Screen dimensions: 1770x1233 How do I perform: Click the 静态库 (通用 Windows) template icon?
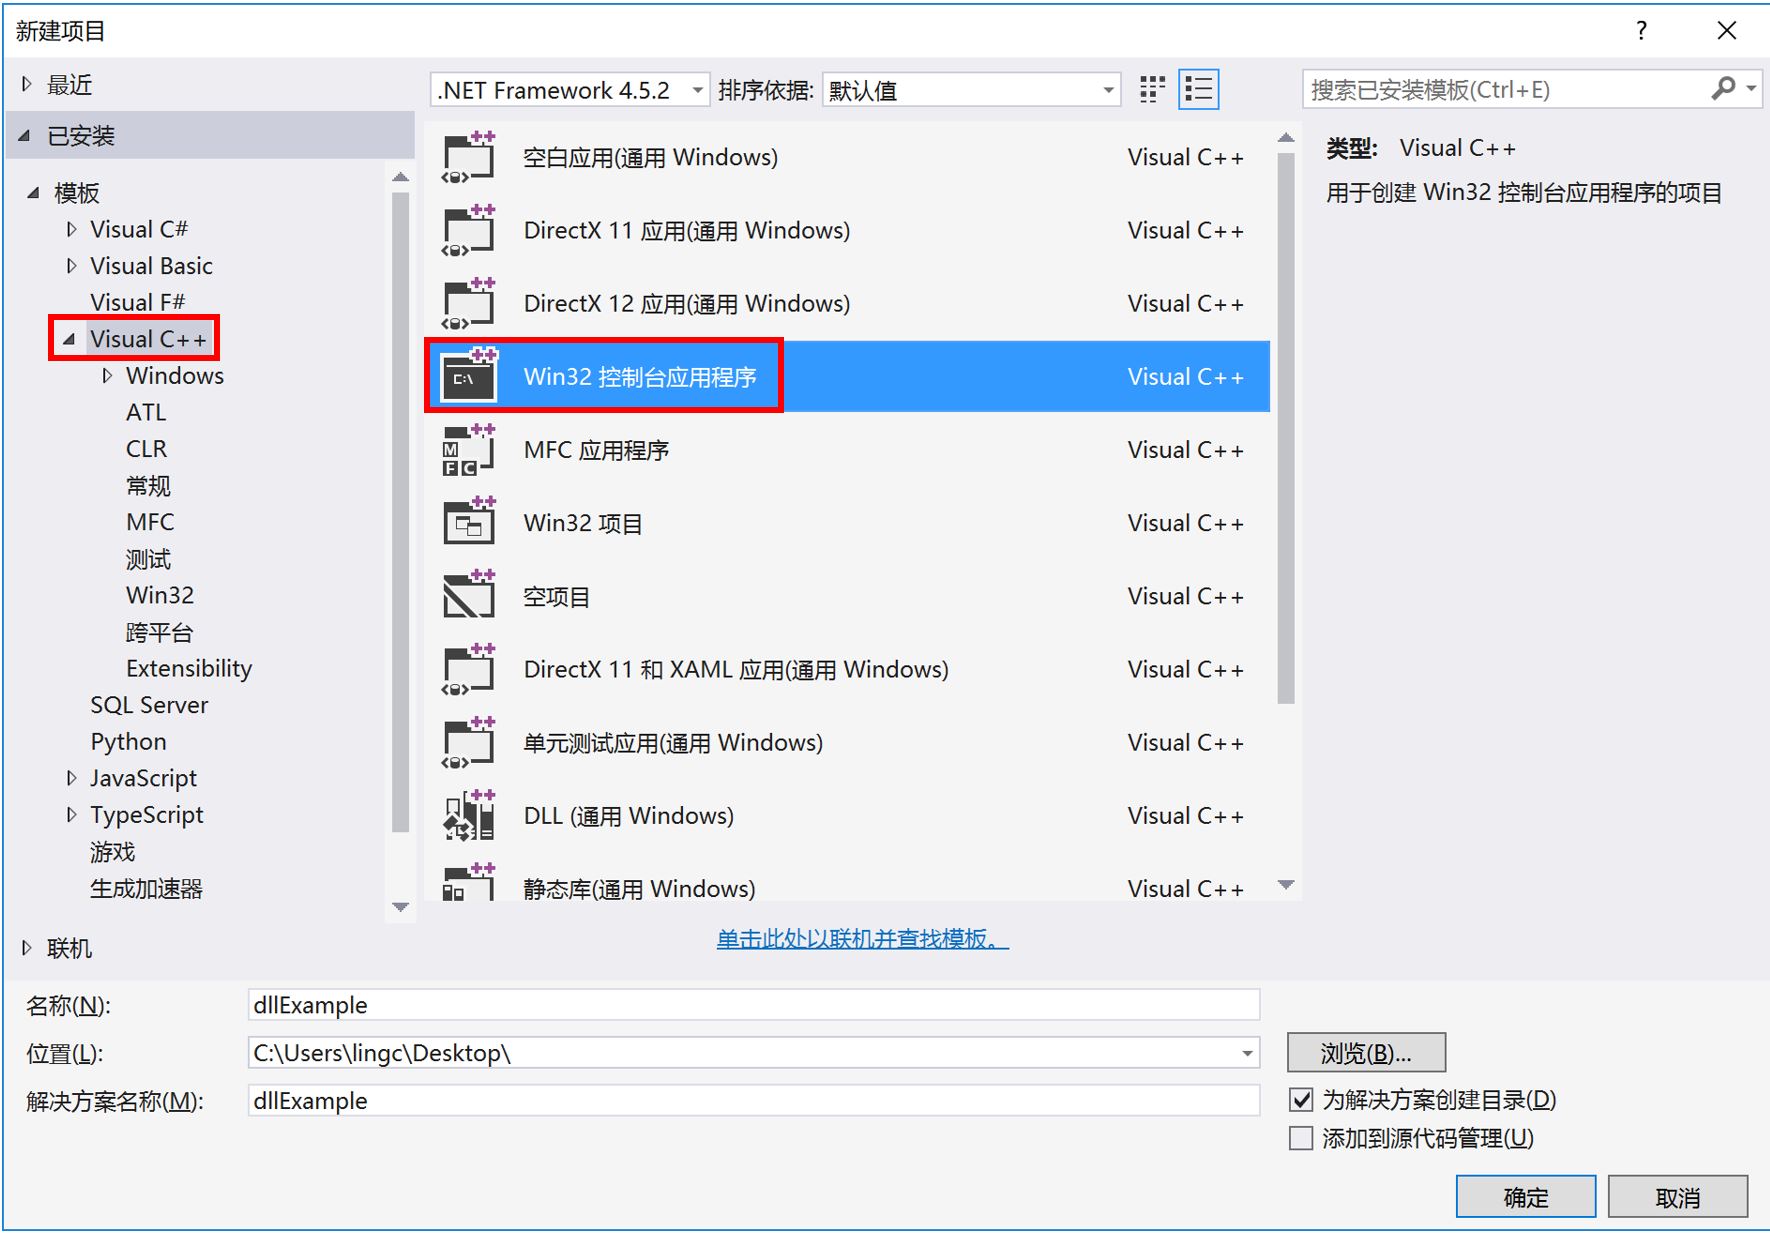pos(469,882)
